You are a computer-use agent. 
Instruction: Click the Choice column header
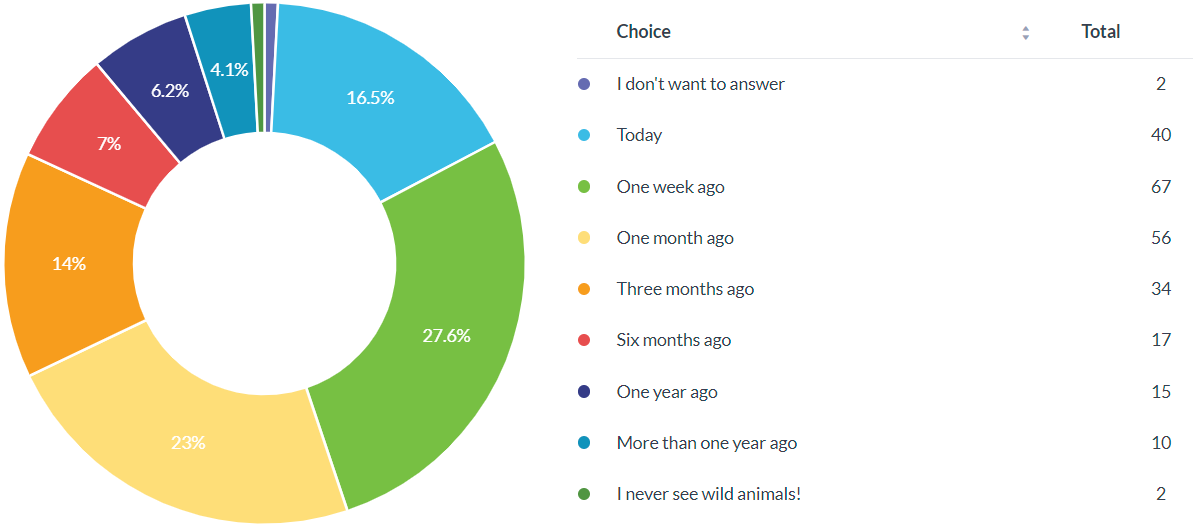(x=643, y=32)
